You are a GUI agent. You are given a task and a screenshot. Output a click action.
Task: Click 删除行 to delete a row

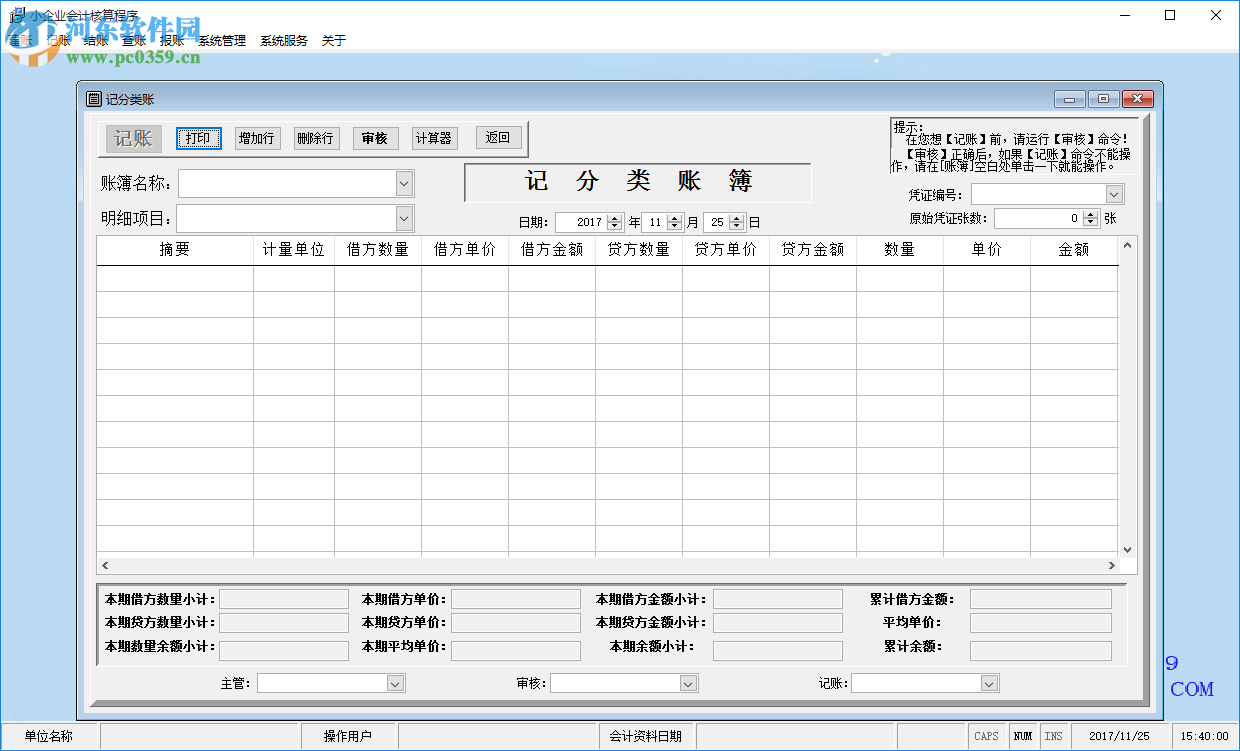(x=315, y=138)
